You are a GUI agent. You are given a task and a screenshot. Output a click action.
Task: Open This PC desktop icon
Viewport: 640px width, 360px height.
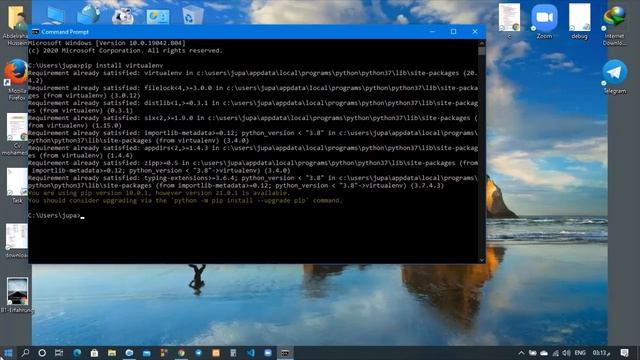coord(55,16)
